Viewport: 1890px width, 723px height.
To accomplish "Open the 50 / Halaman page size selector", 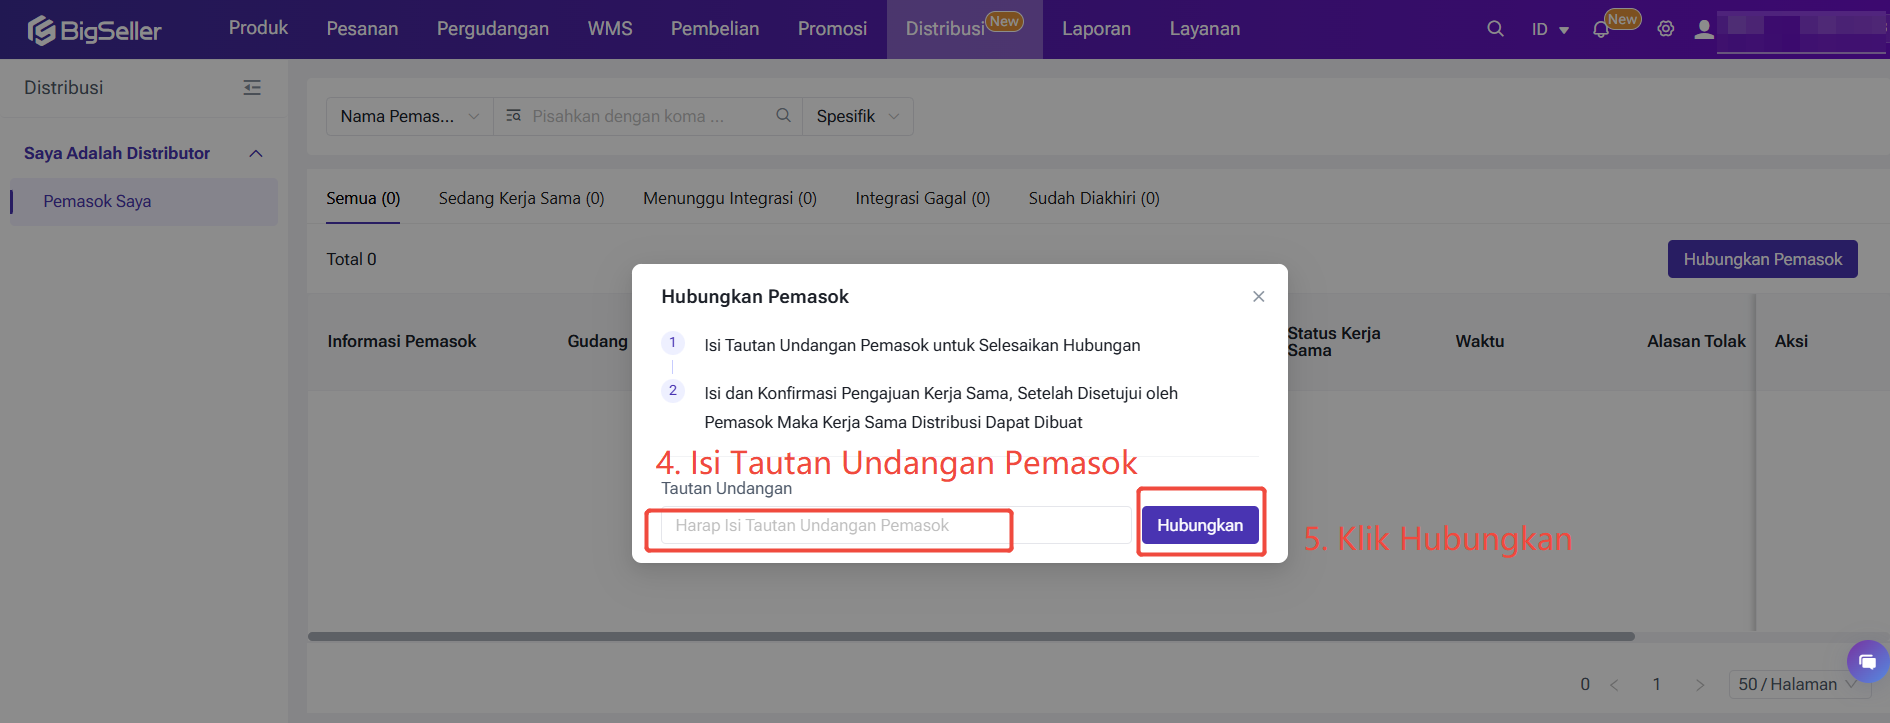I will [x=1797, y=684].
